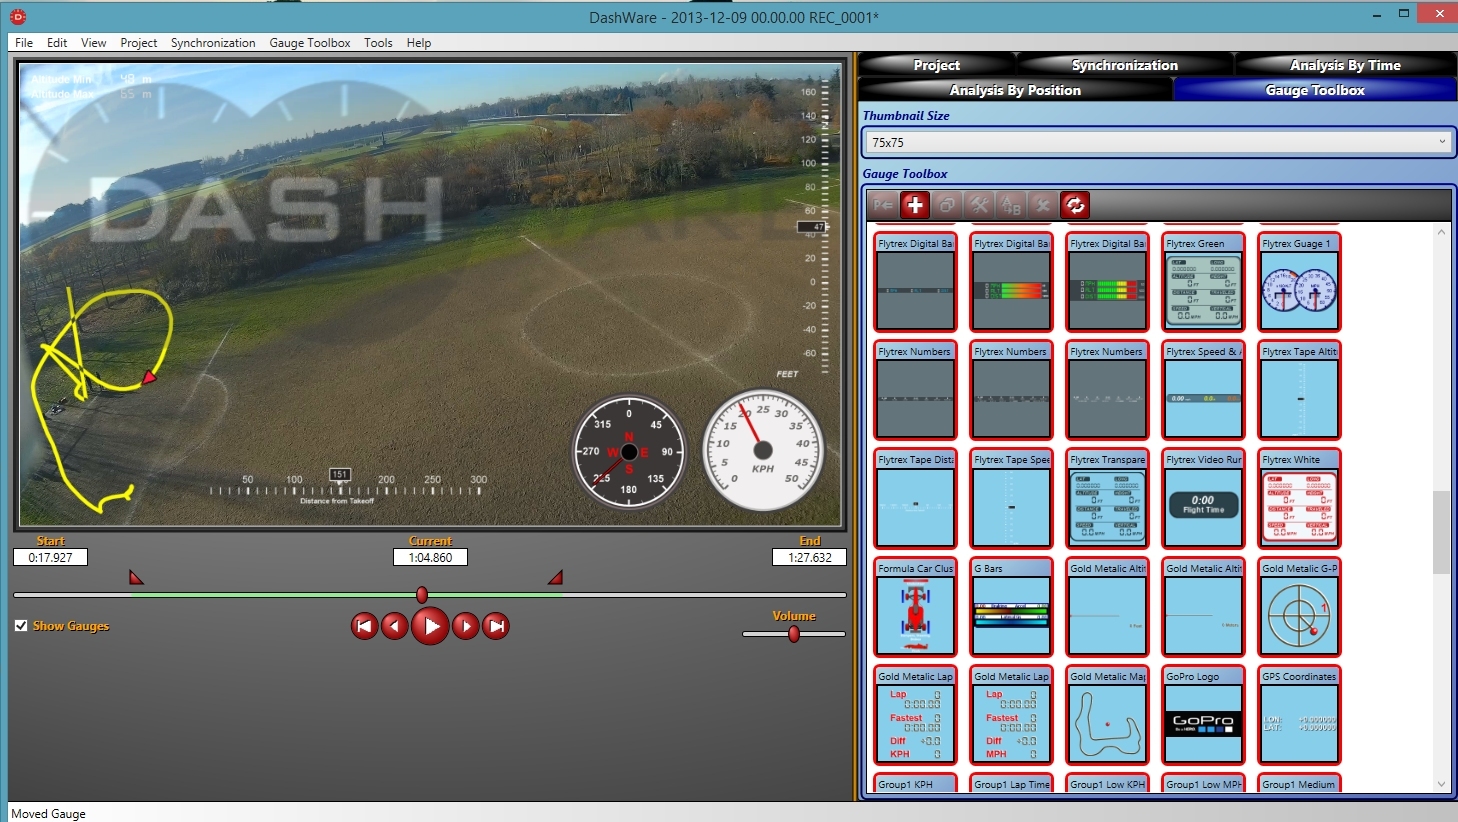Click the DashWare app icon in title bar
Viewport: 1458px width, 822px height.
pos(17,16)
